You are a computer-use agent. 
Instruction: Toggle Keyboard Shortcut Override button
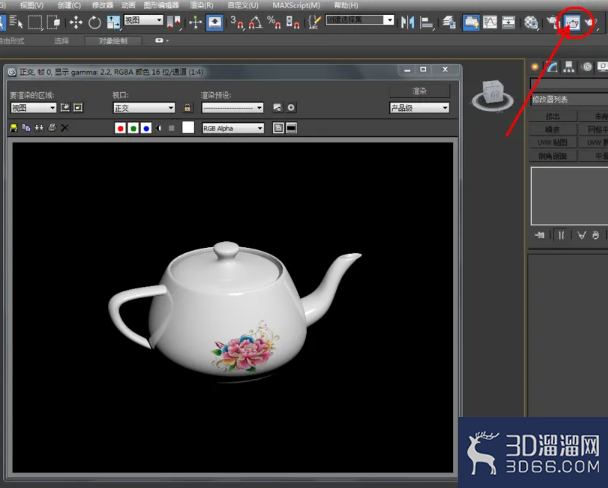[x=214, y=22]
